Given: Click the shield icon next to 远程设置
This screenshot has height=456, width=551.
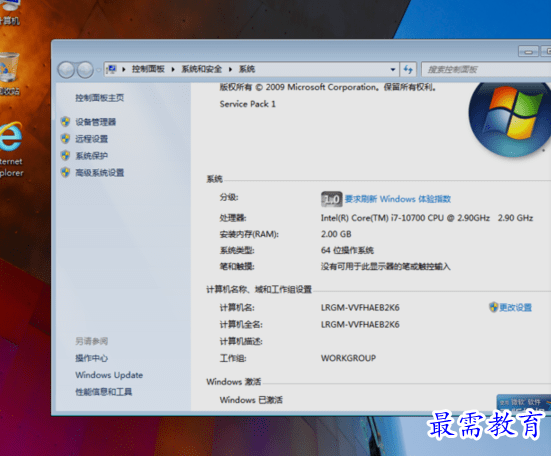Looking at the screenshot, I should pyautogui.click(x=65, y=138).
